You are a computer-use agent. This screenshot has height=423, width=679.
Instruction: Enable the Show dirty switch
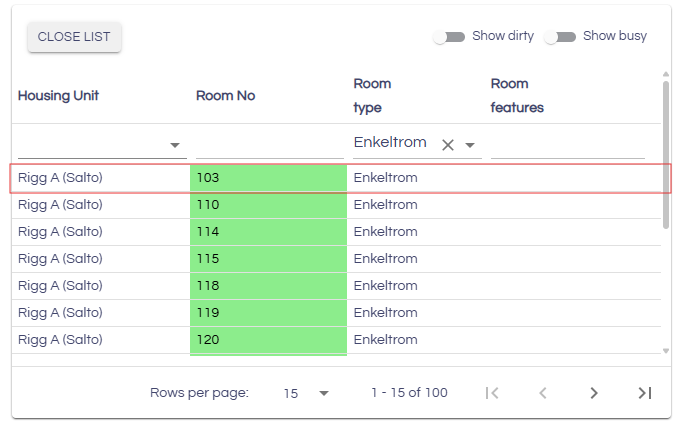(x=449, y=37)
